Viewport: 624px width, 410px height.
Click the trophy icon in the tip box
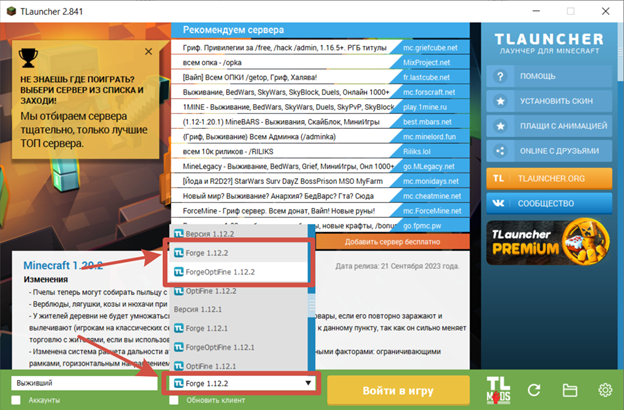click(28, 58)
